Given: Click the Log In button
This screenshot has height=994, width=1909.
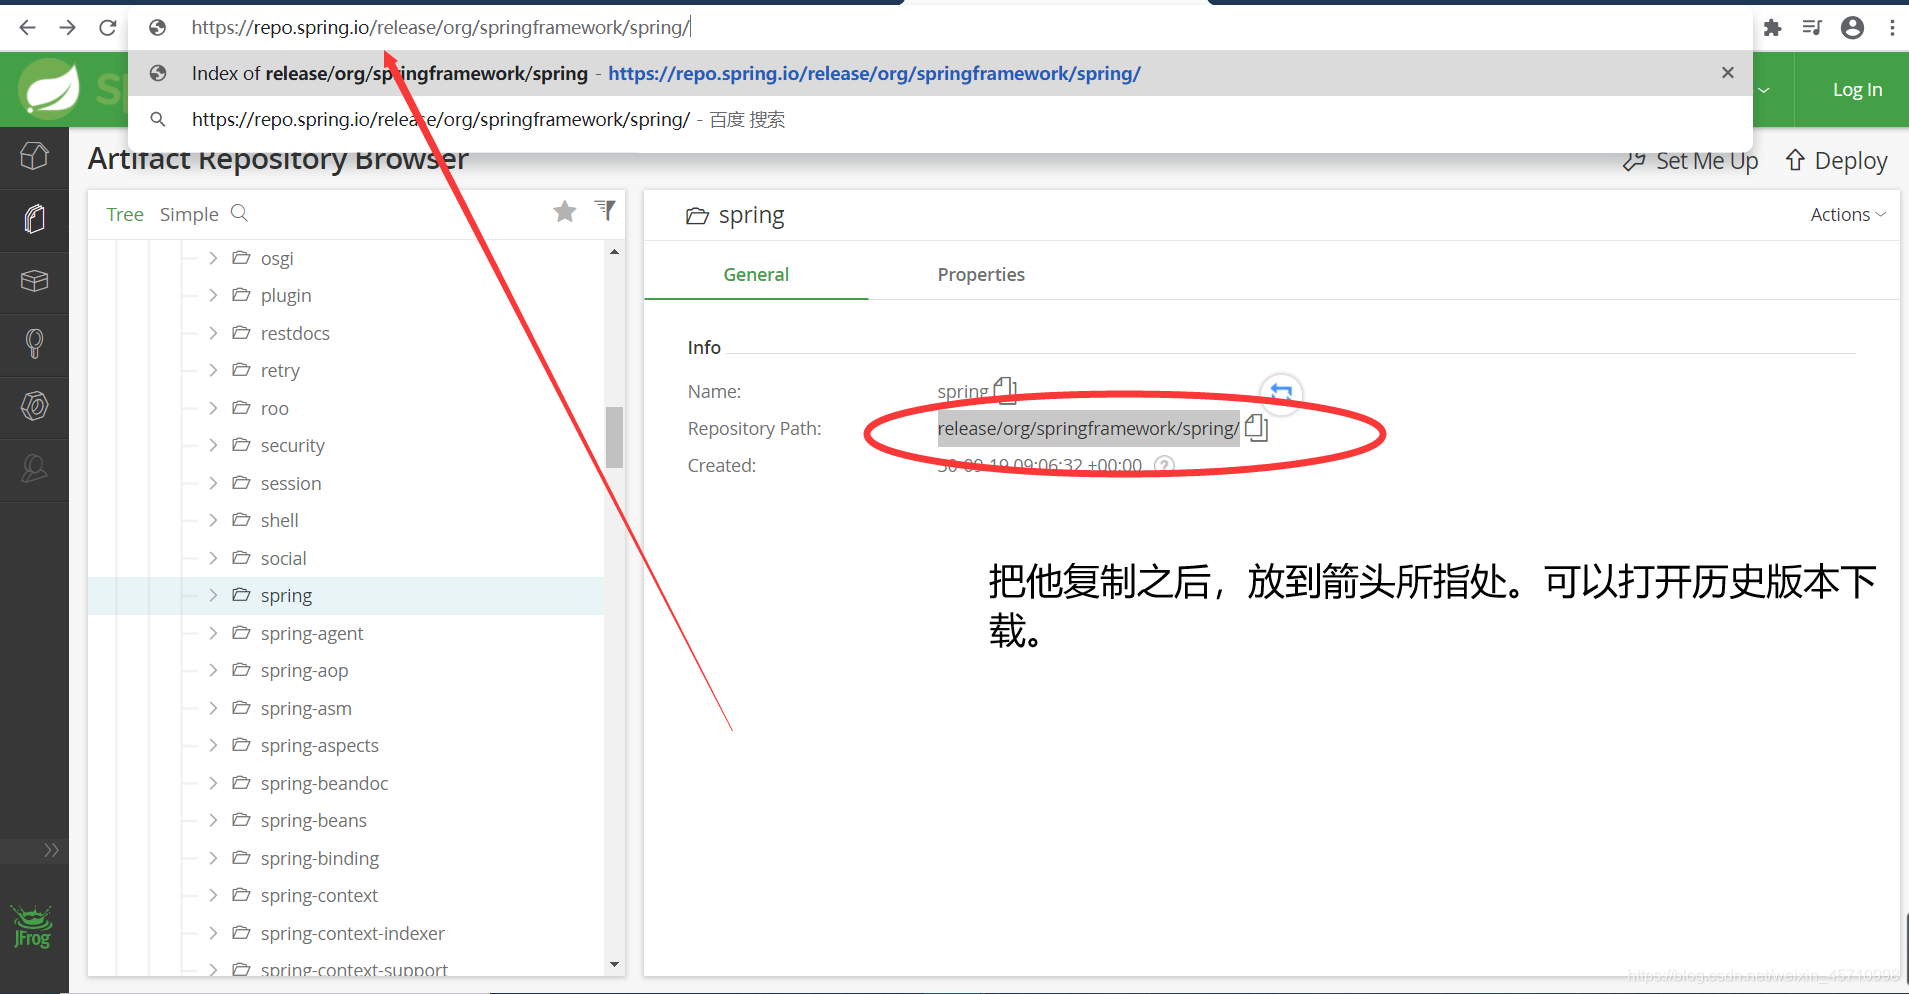Looking at the screenshot, I should click(x=1857, y=90).
